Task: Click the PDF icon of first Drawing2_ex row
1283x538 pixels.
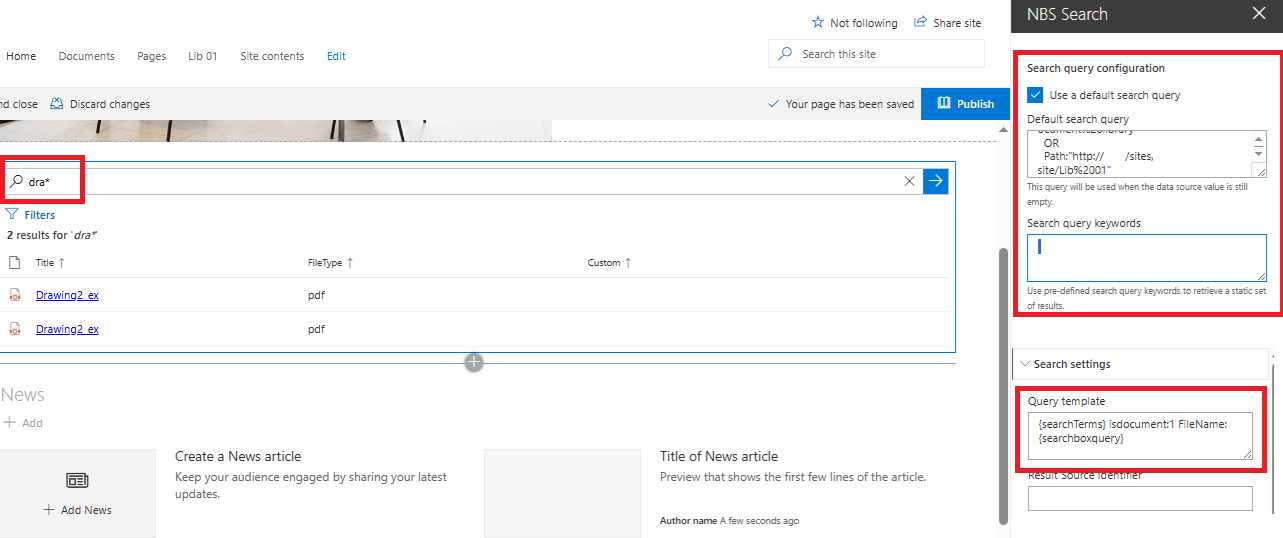Action: tap(15, 295)
